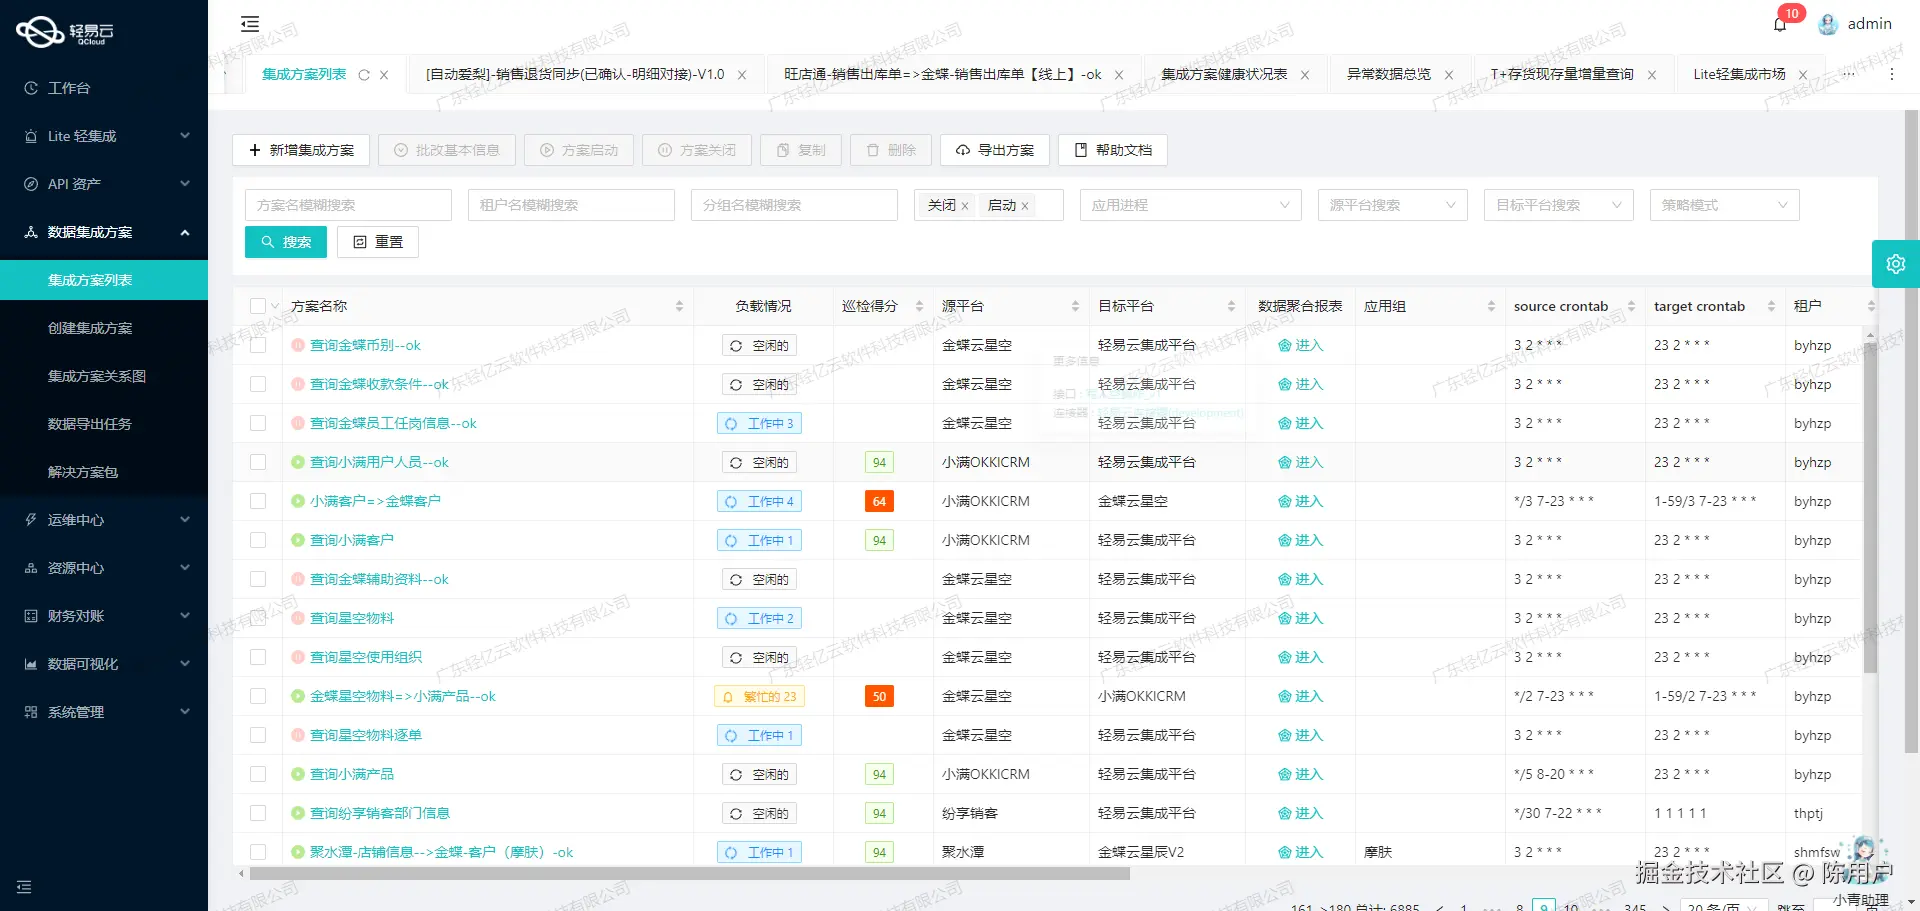This screenshot has width=1920, height=911.
Task: Click the admin avatar in top bar
Action: (1828, 23)
